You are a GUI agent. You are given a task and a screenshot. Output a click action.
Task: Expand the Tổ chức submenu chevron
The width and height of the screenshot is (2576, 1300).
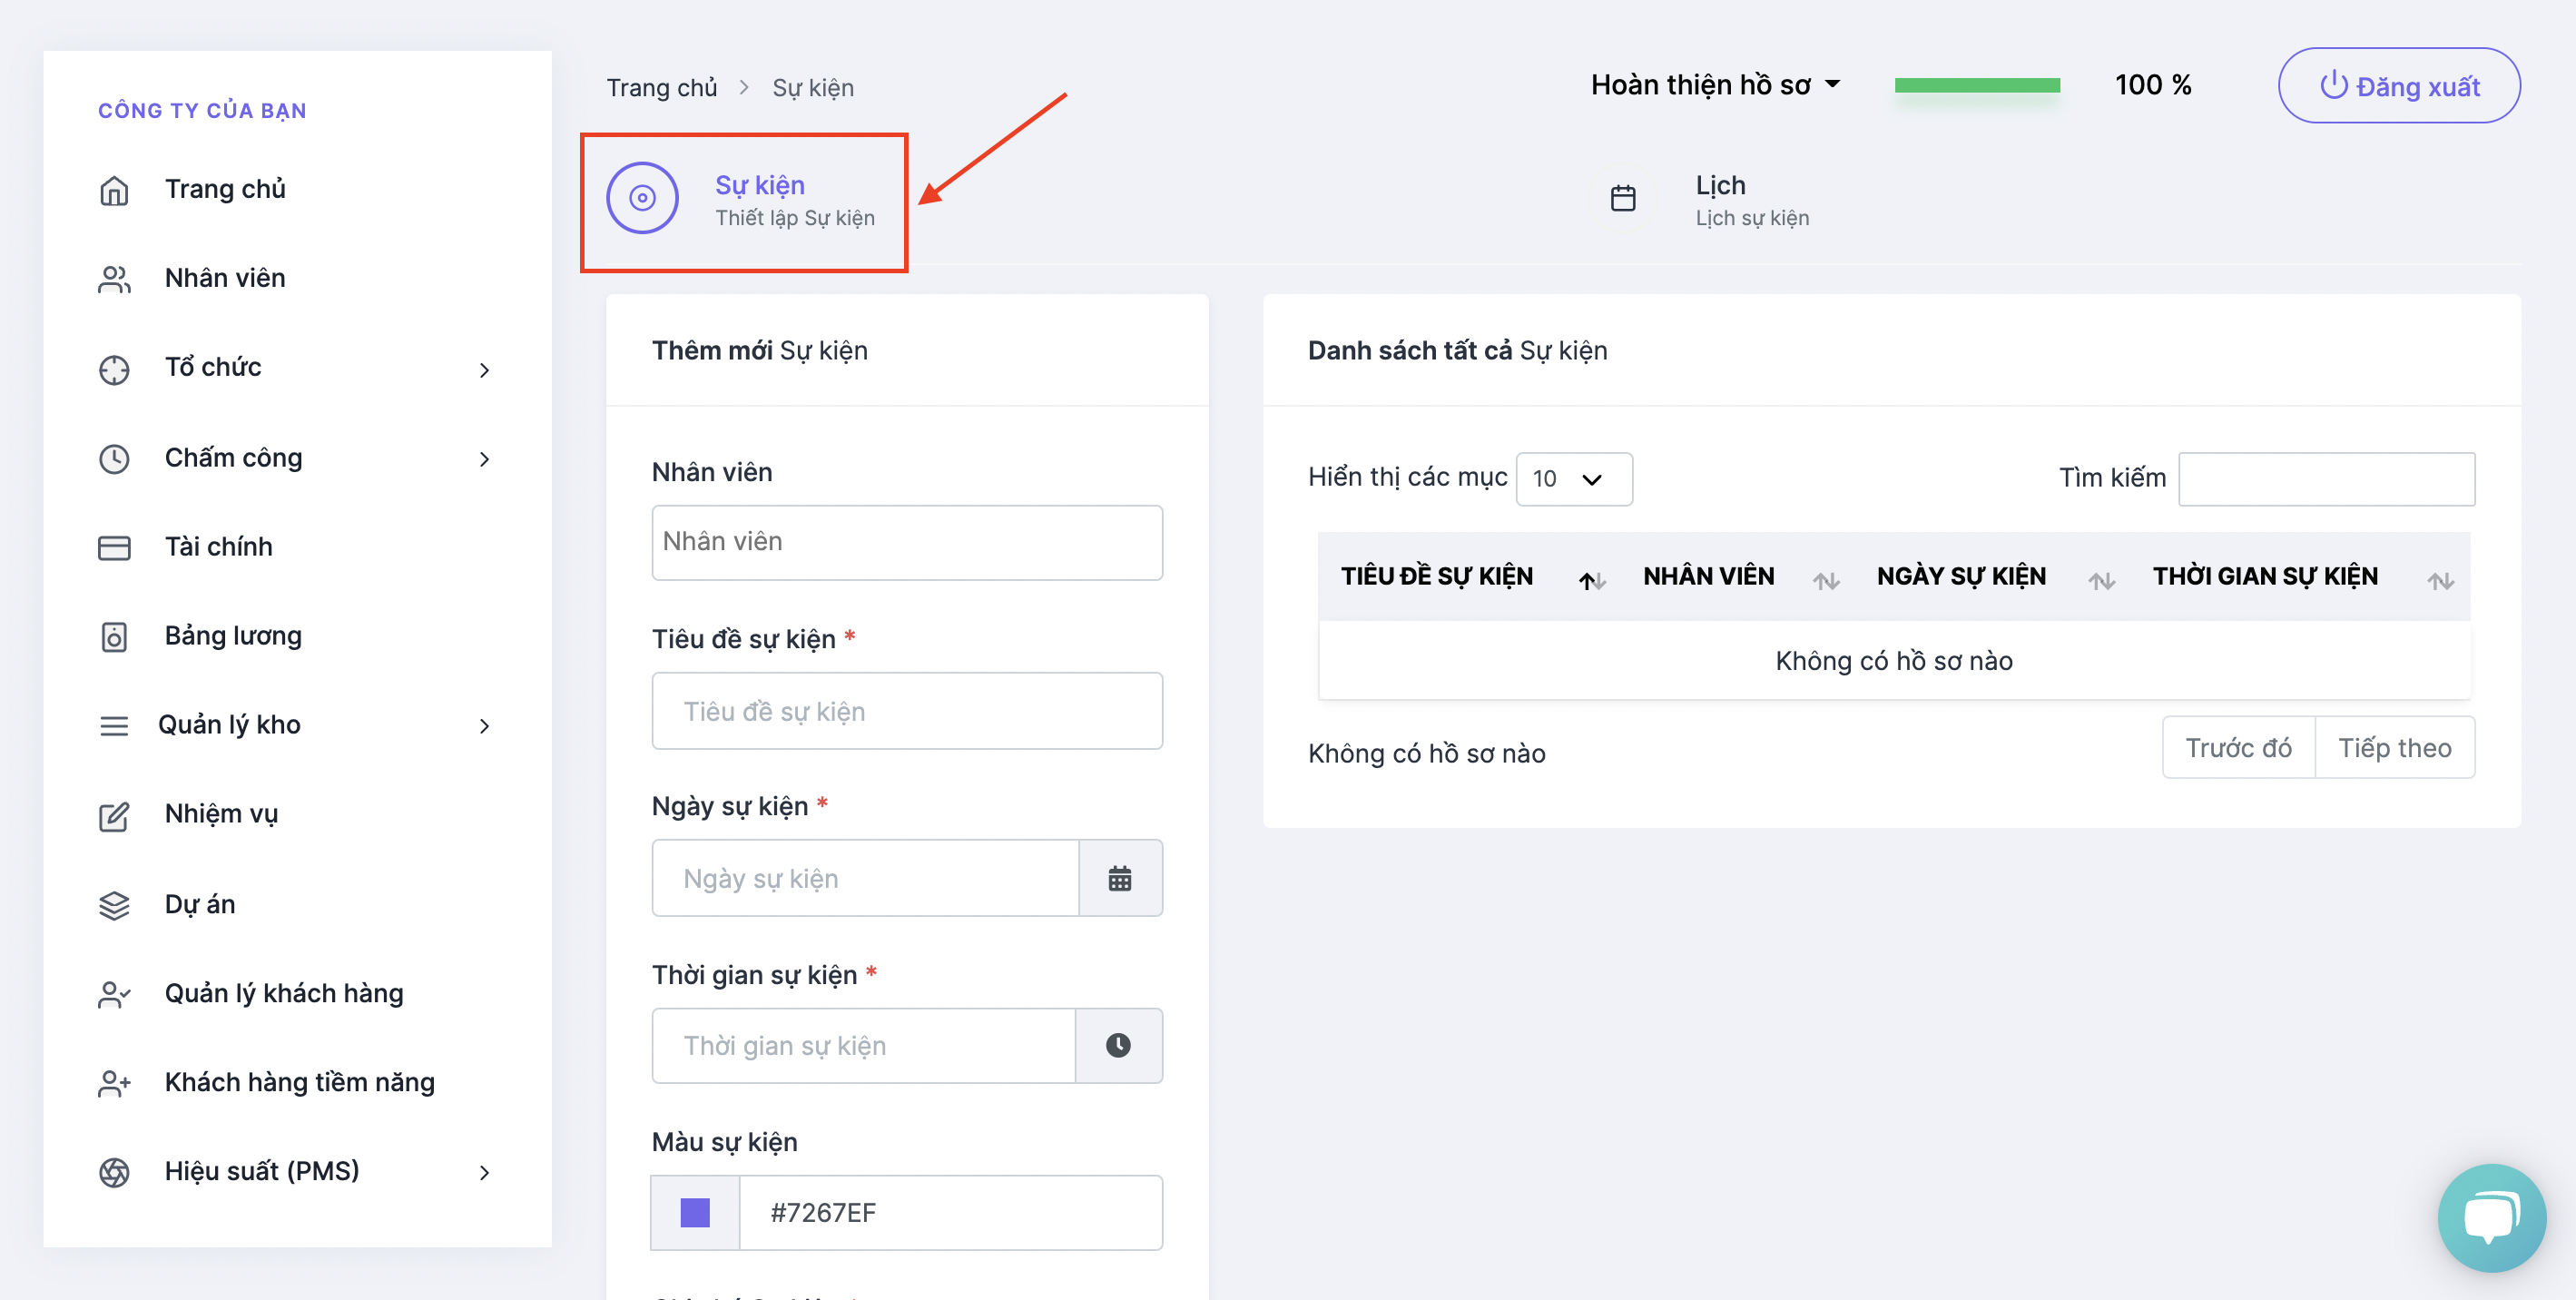pyautogui.click(x=484, y=370)
